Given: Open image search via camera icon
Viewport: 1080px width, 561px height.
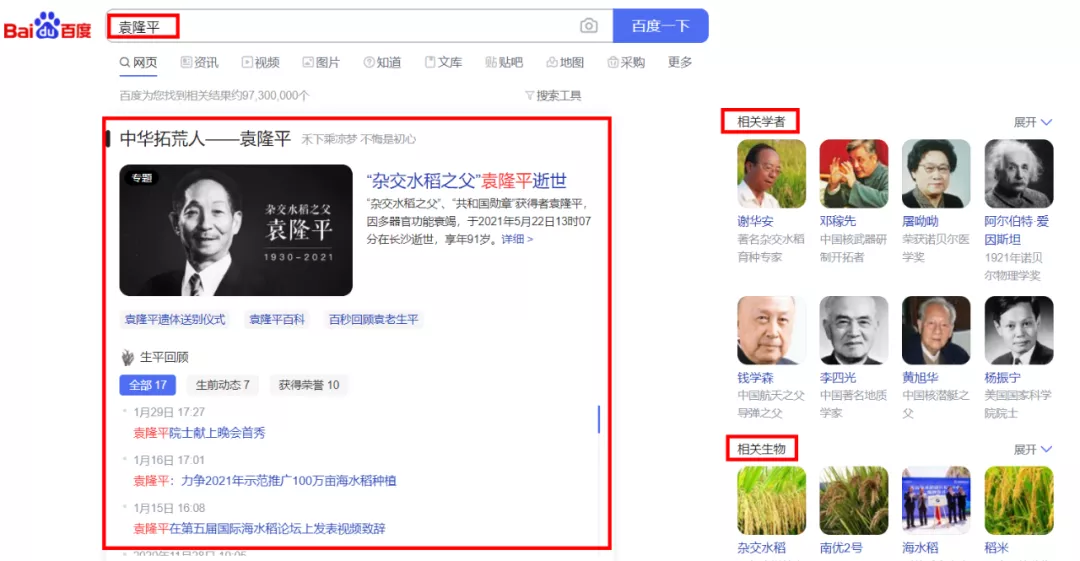Looking at the screenshot, I should [588, 26].
